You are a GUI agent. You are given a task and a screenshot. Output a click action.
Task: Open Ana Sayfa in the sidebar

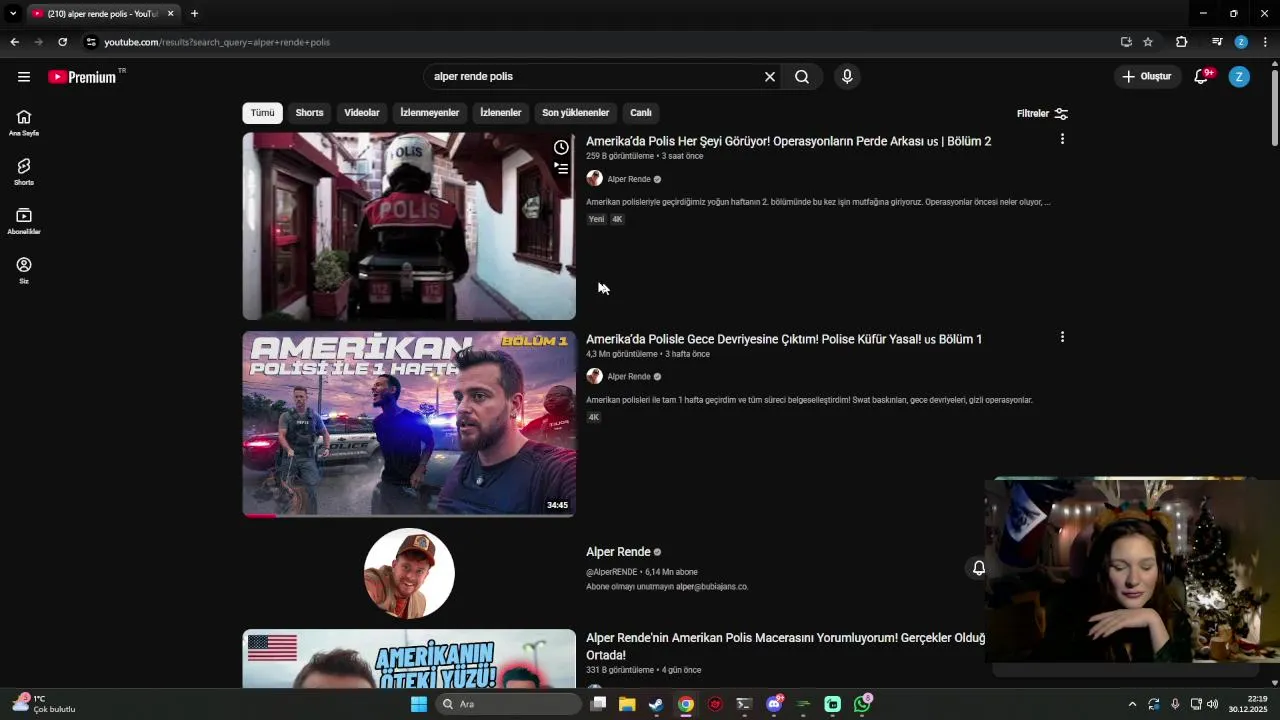pyautogui.click(x=24, y=123)
